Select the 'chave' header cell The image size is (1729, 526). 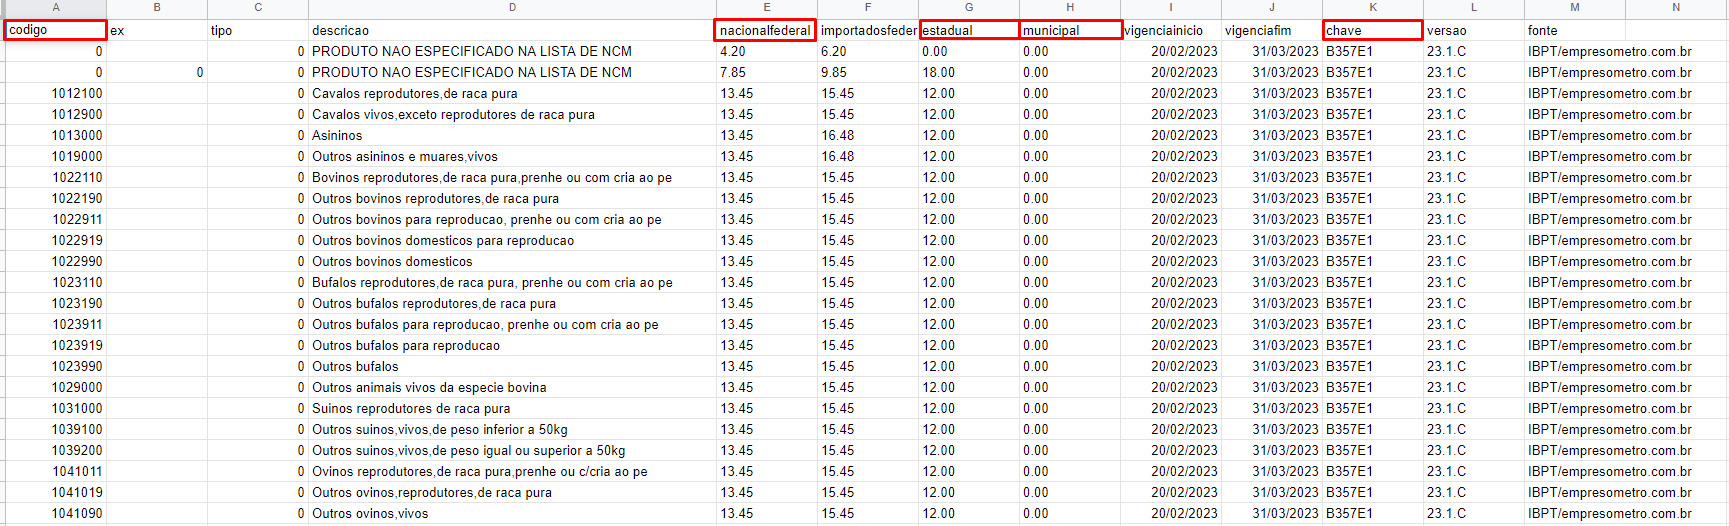click(1372, 30)
